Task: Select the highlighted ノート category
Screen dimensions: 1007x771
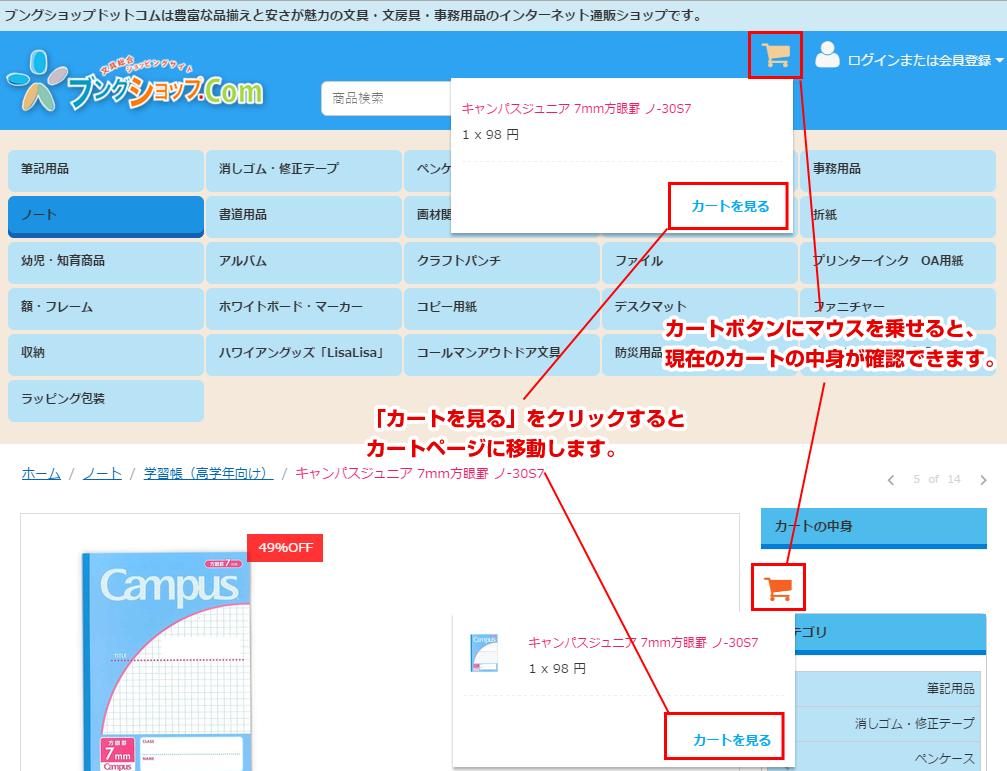Action: tap(106, 216)
